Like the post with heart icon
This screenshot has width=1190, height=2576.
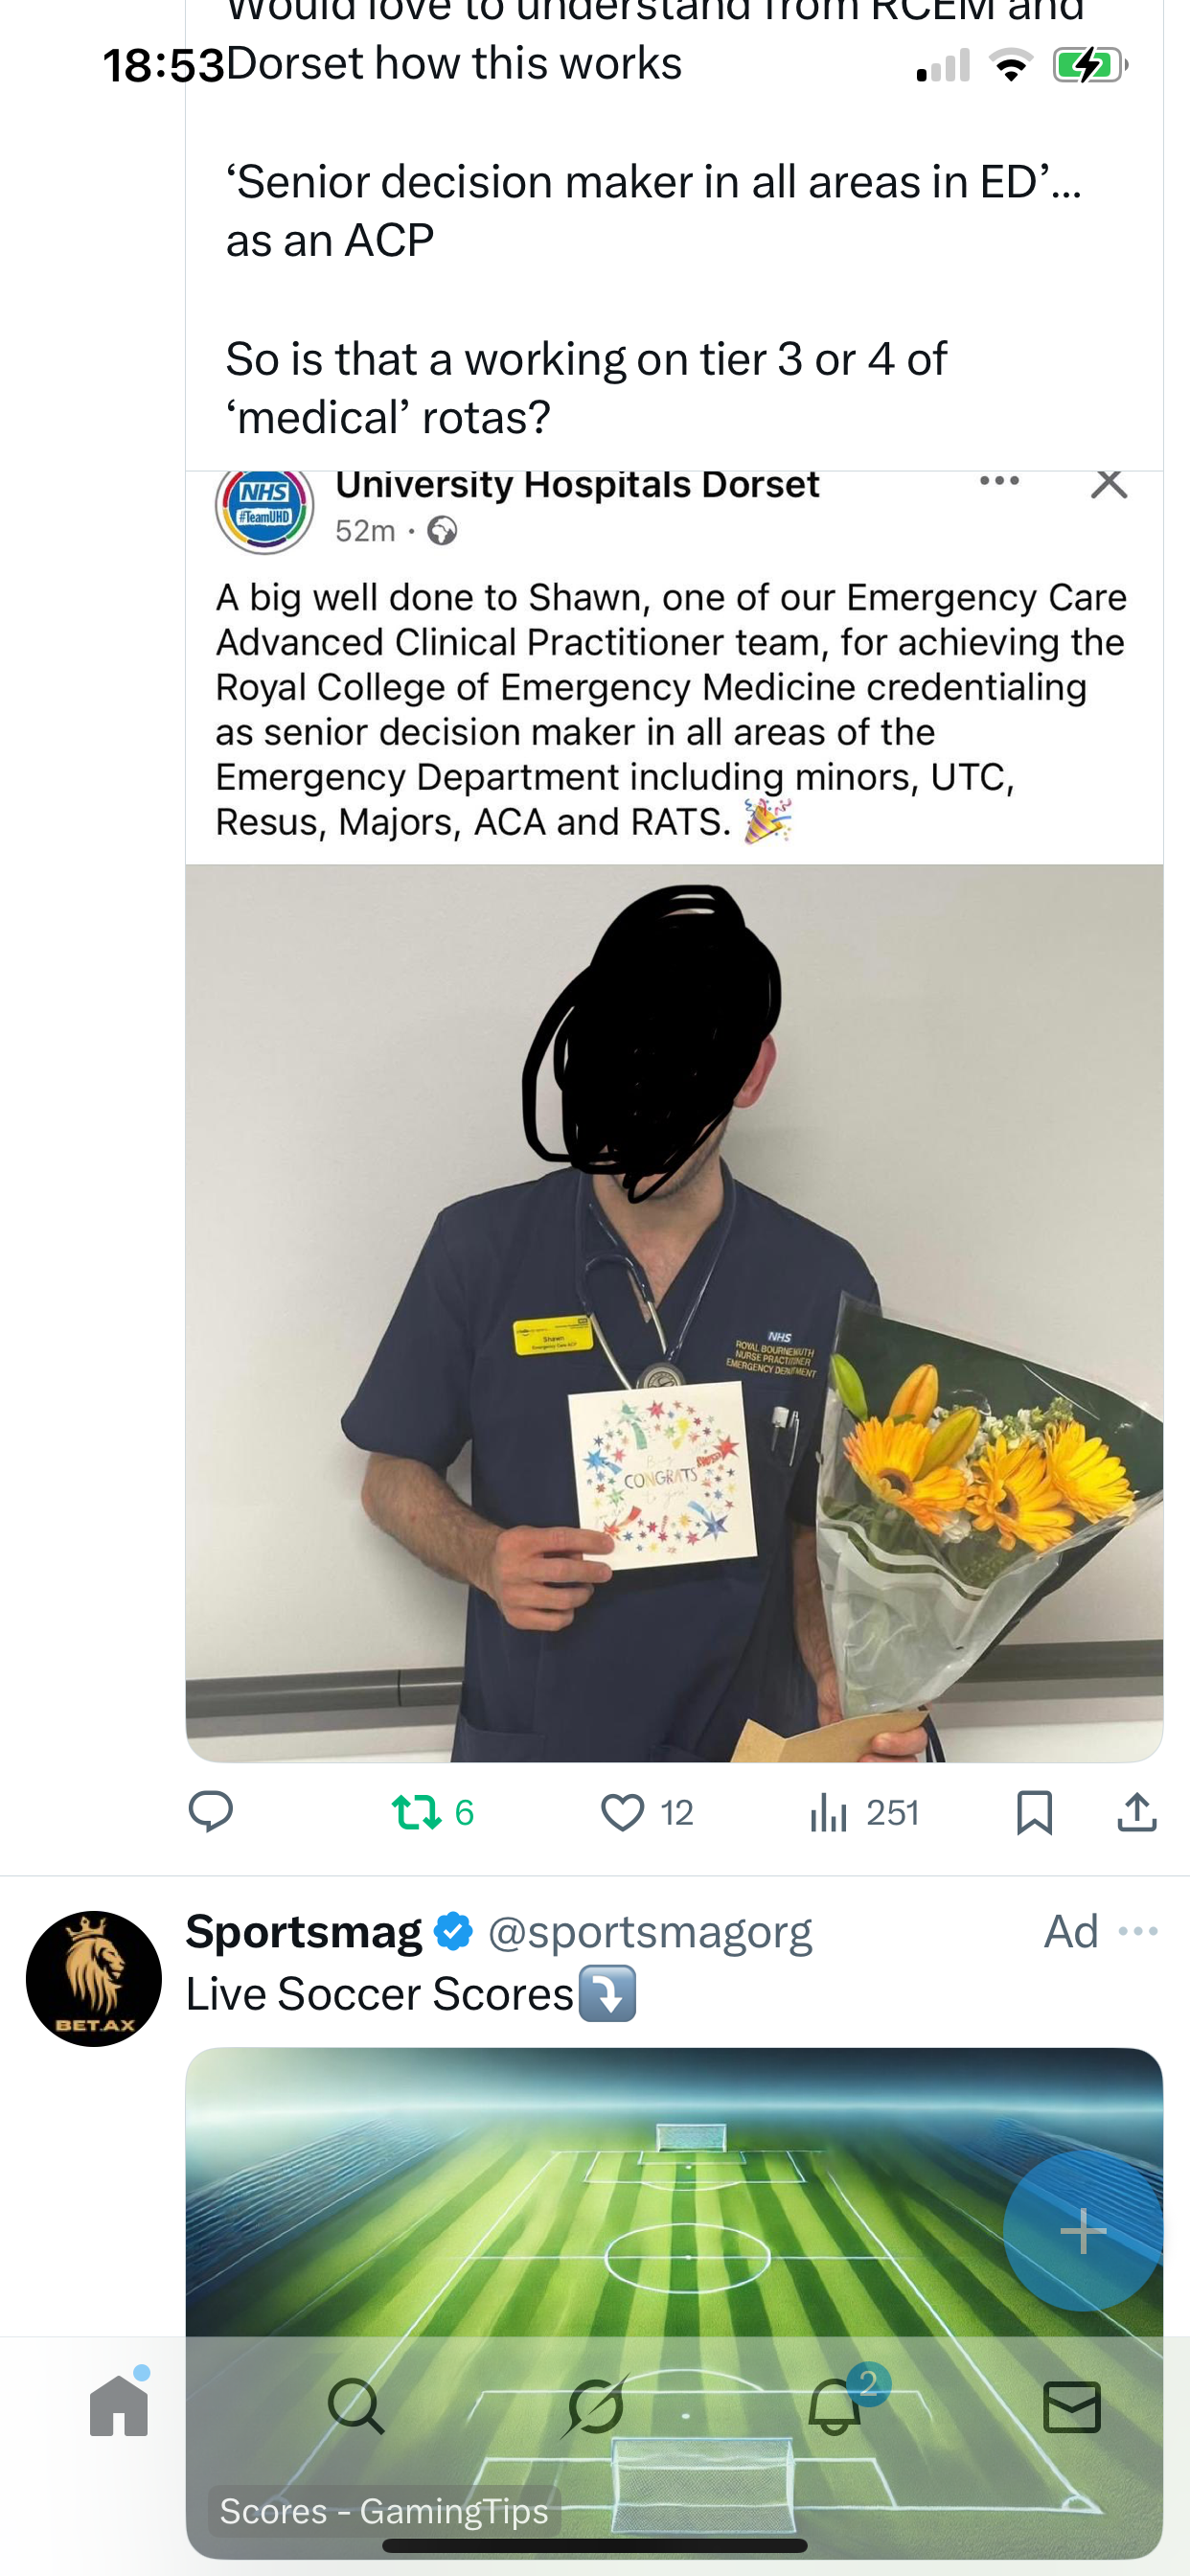click(x=622, y=1812)
